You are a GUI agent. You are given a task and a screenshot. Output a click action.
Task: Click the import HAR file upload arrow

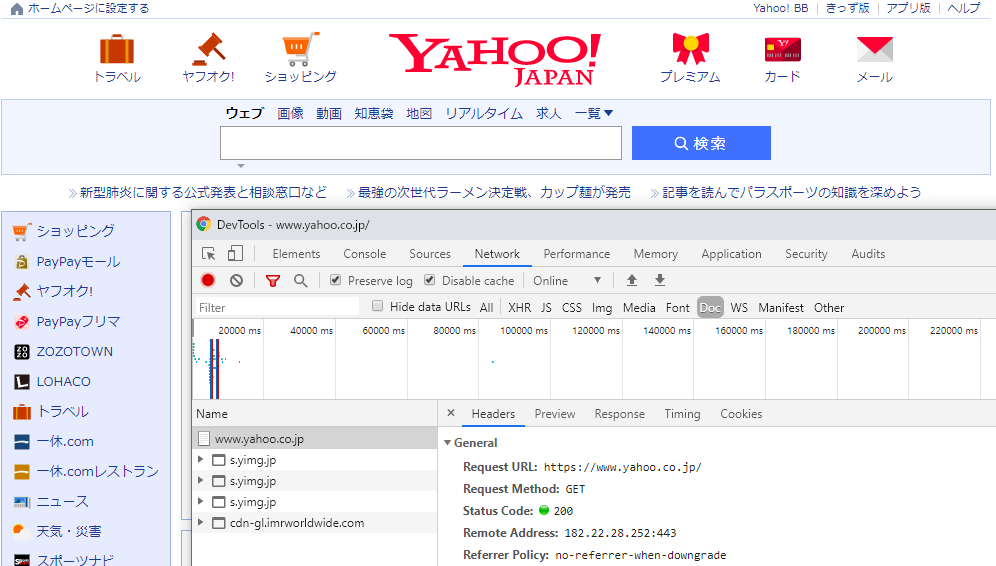coord(631,281)
